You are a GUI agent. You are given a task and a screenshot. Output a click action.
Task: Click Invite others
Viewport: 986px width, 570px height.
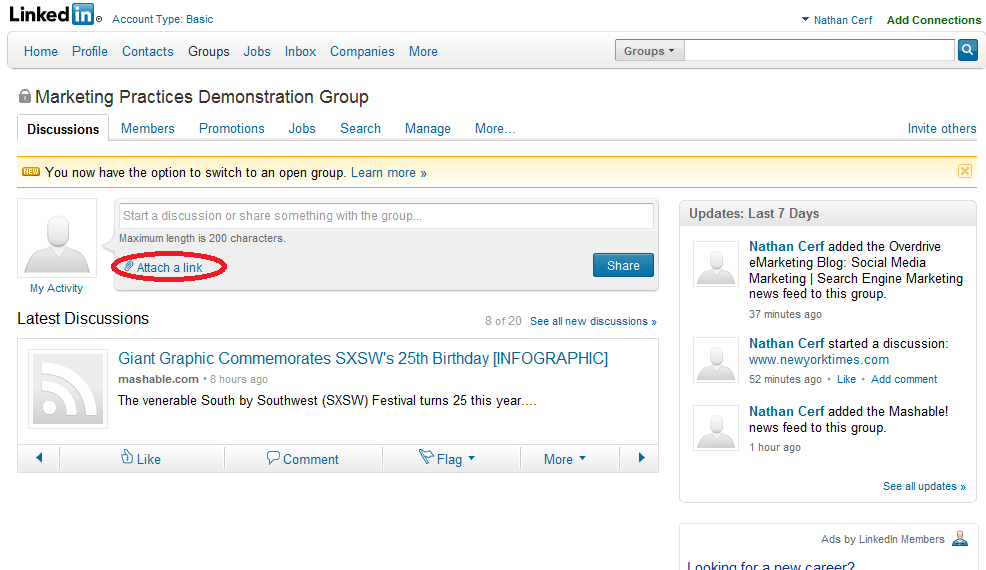pos(941,128)
